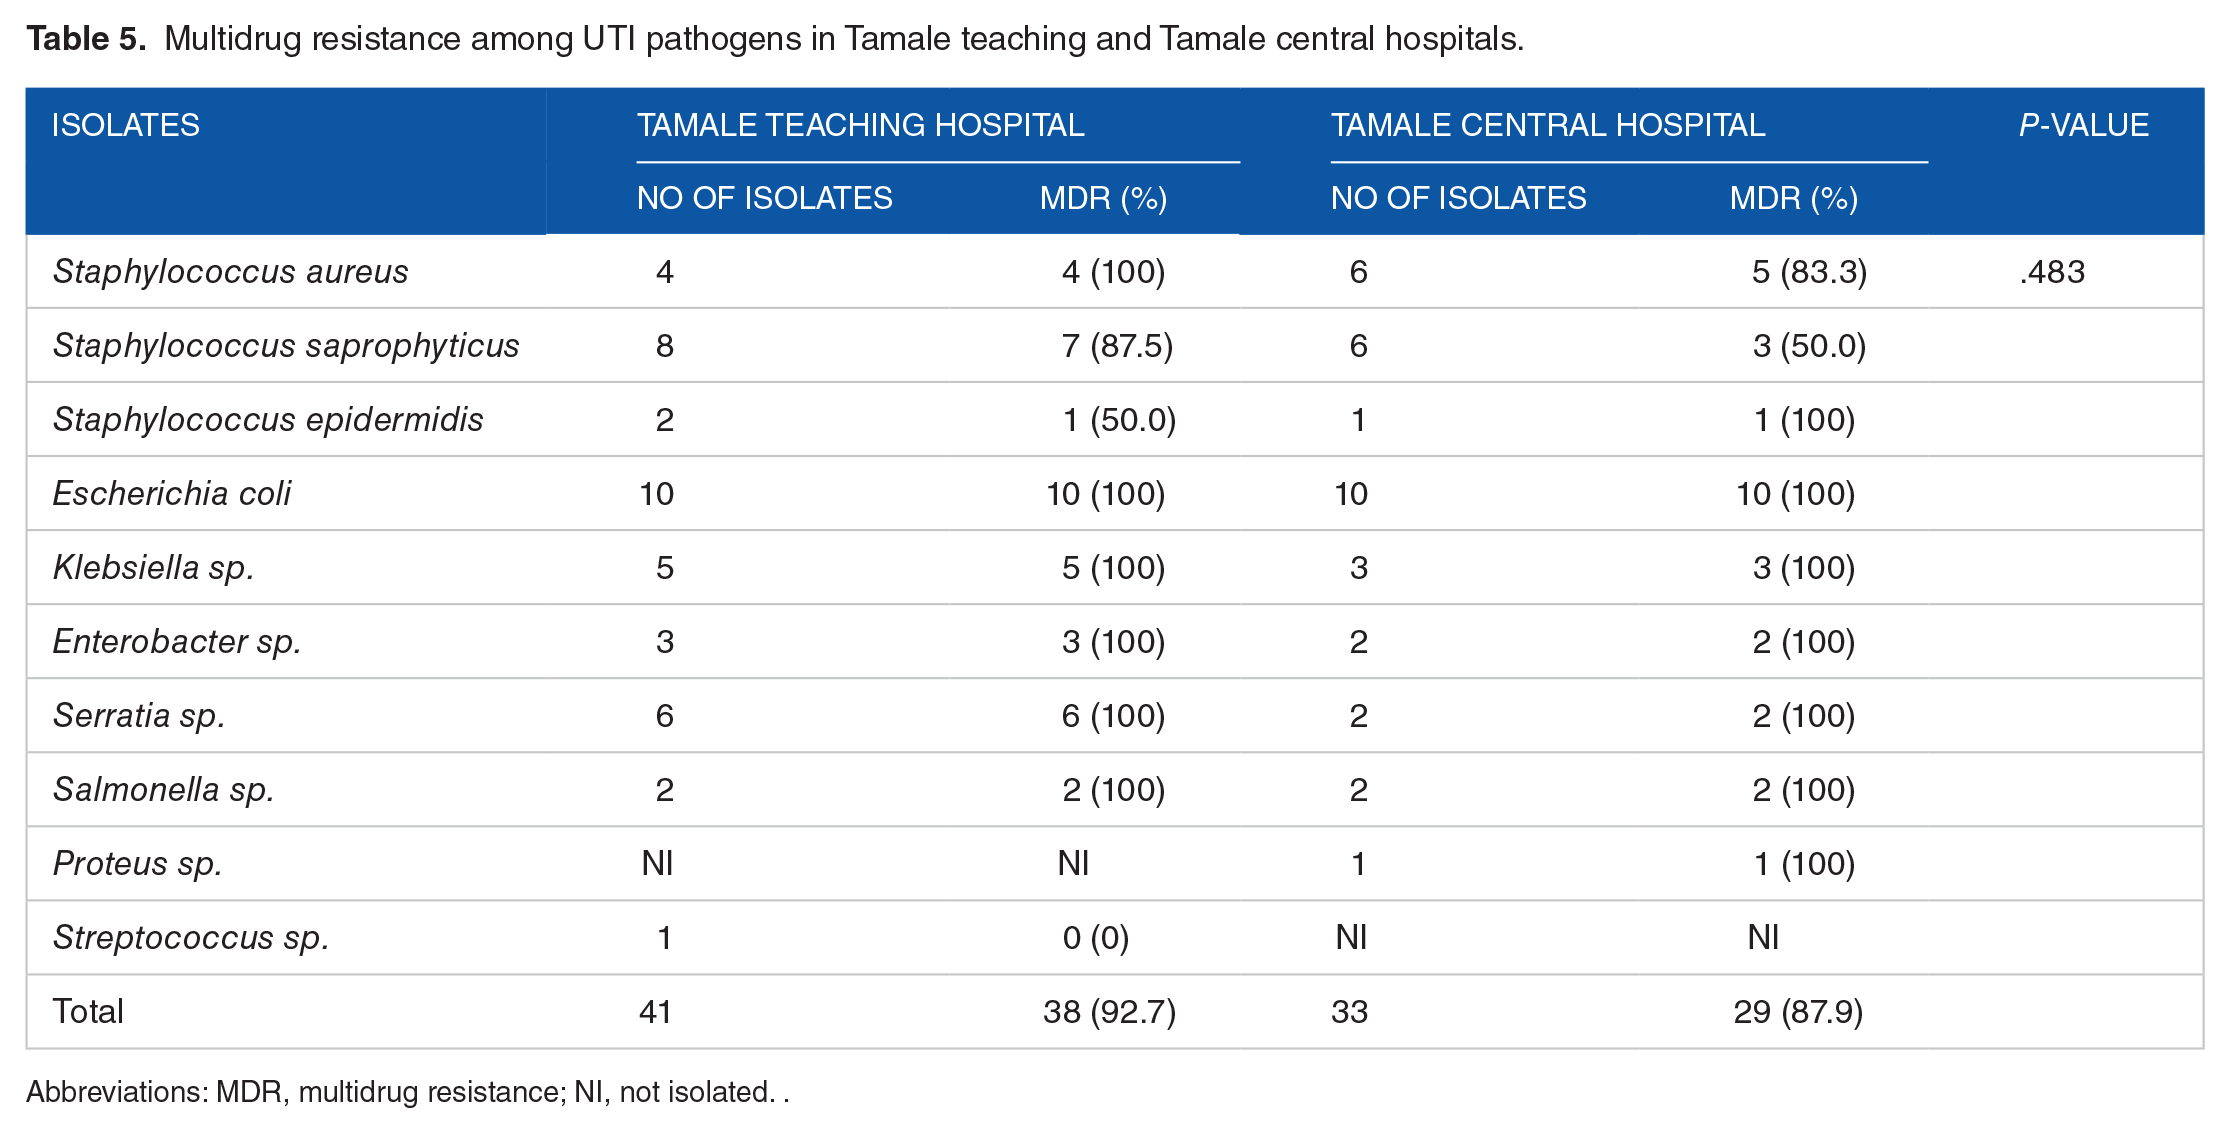Click the Klebsiella sp. row label

153,567
